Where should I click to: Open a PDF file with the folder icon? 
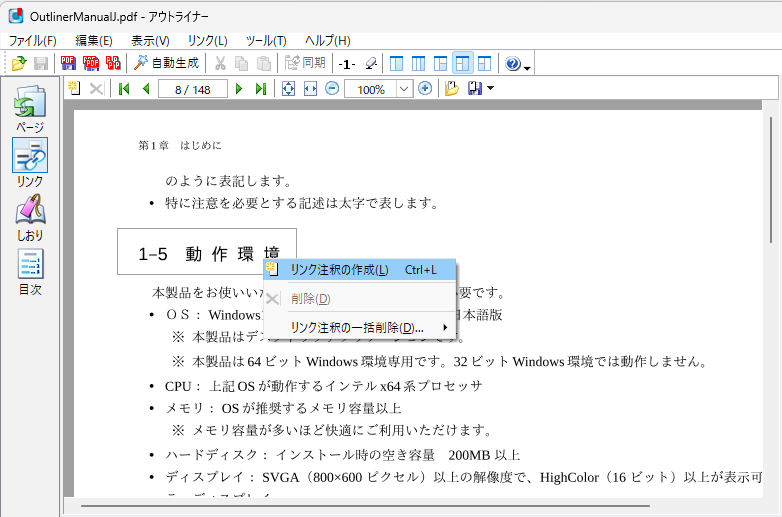pyautogui.click(x=19, y=63)
